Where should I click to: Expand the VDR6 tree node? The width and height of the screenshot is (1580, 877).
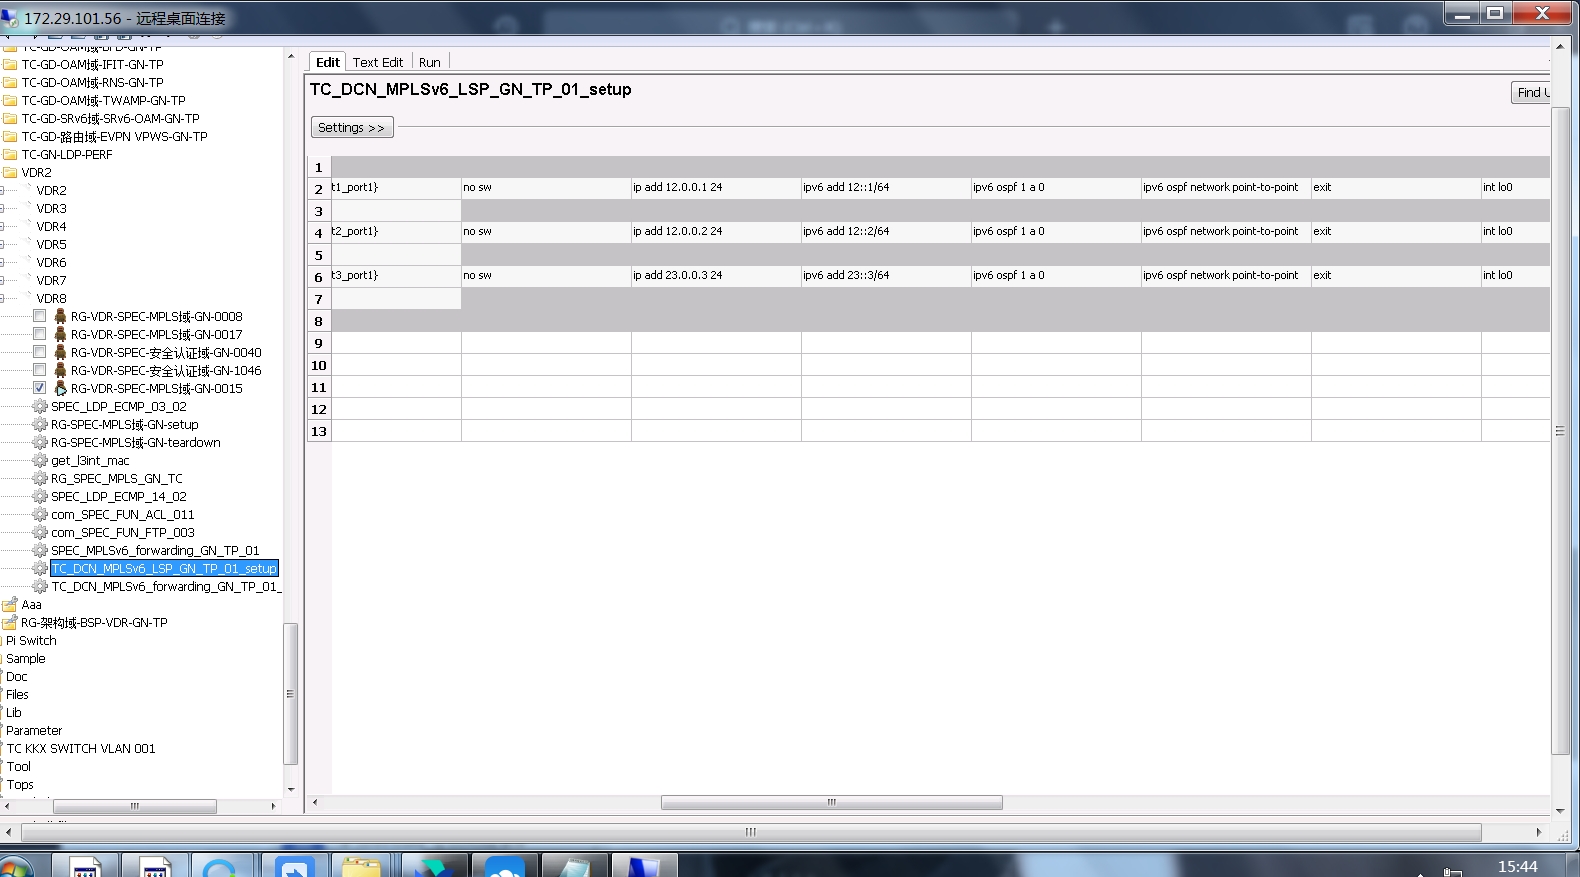point(3,262)
